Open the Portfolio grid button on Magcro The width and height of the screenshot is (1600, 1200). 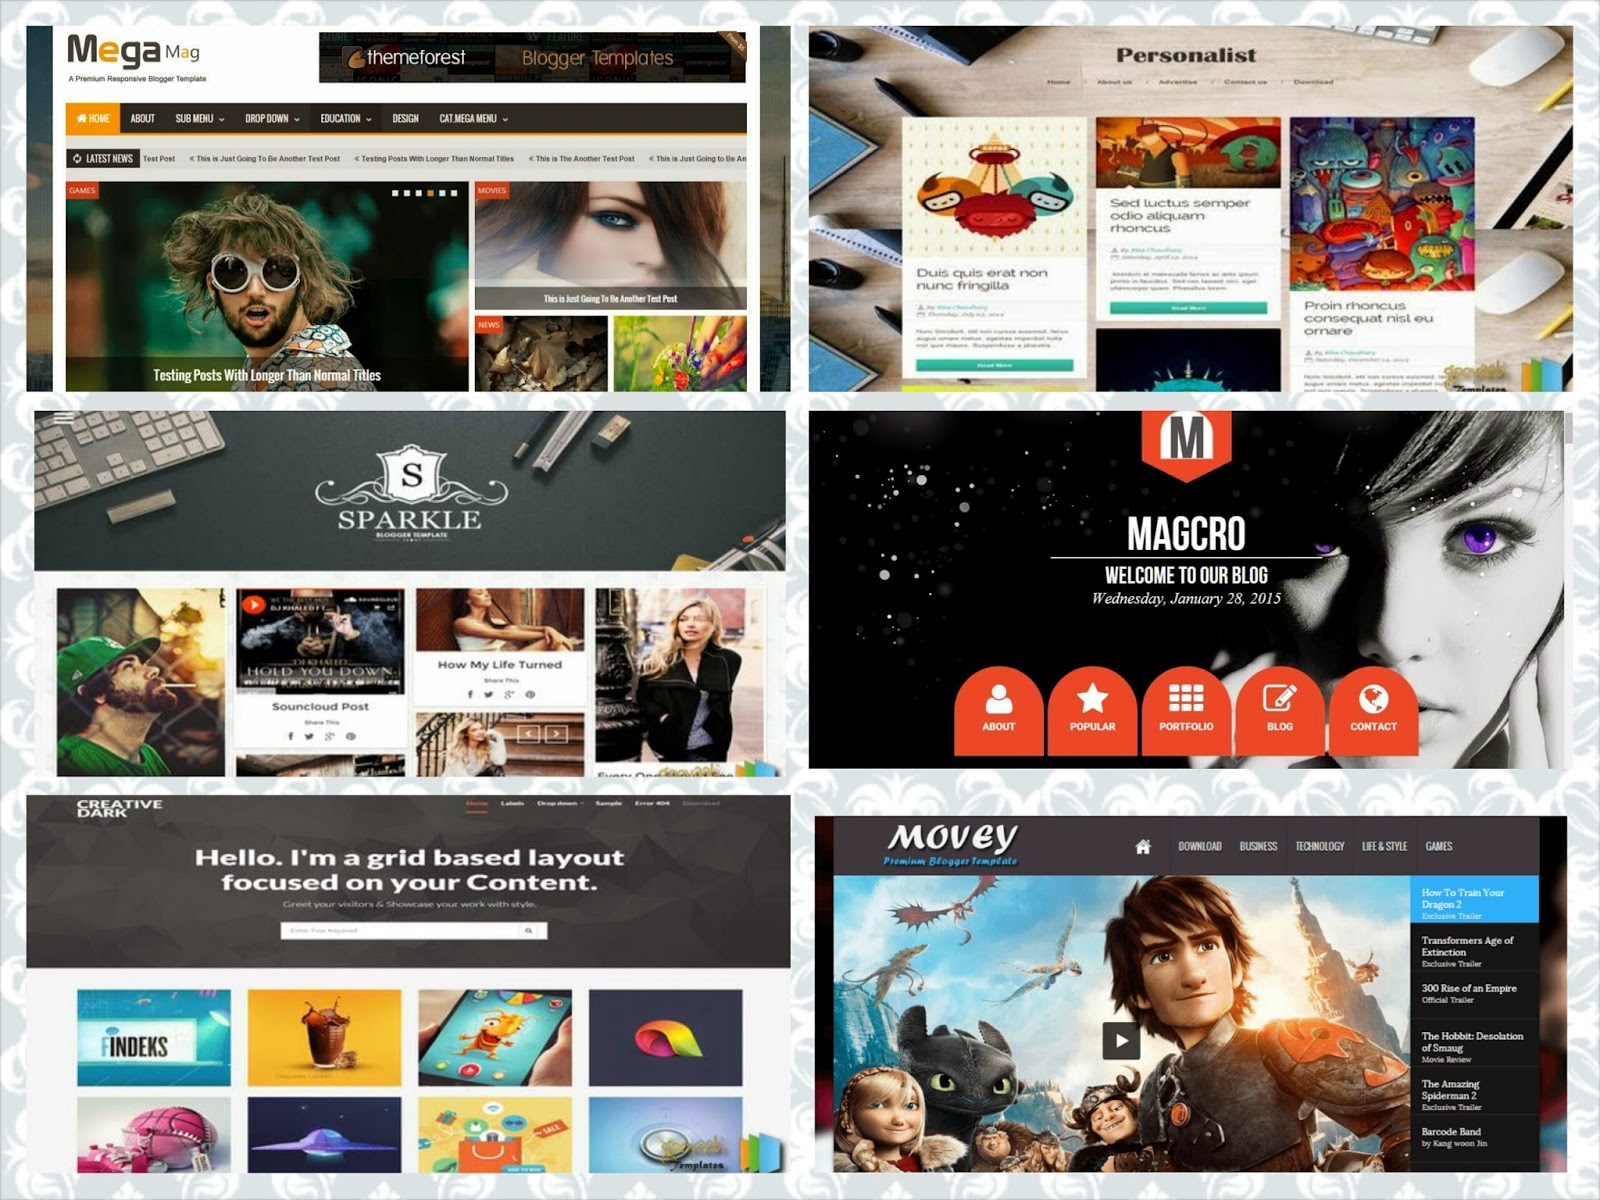pos(1186,709)
